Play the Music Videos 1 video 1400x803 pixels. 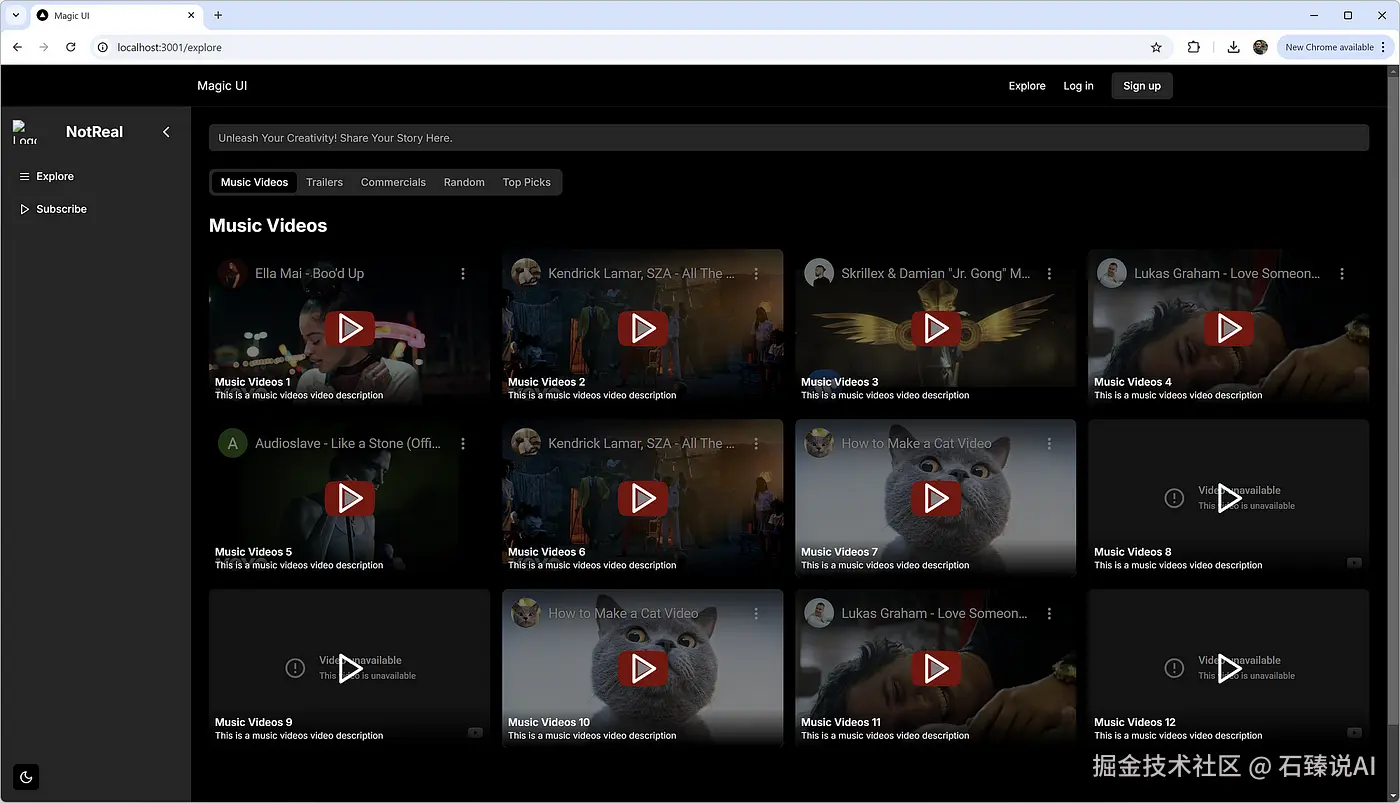click(349, 328)
